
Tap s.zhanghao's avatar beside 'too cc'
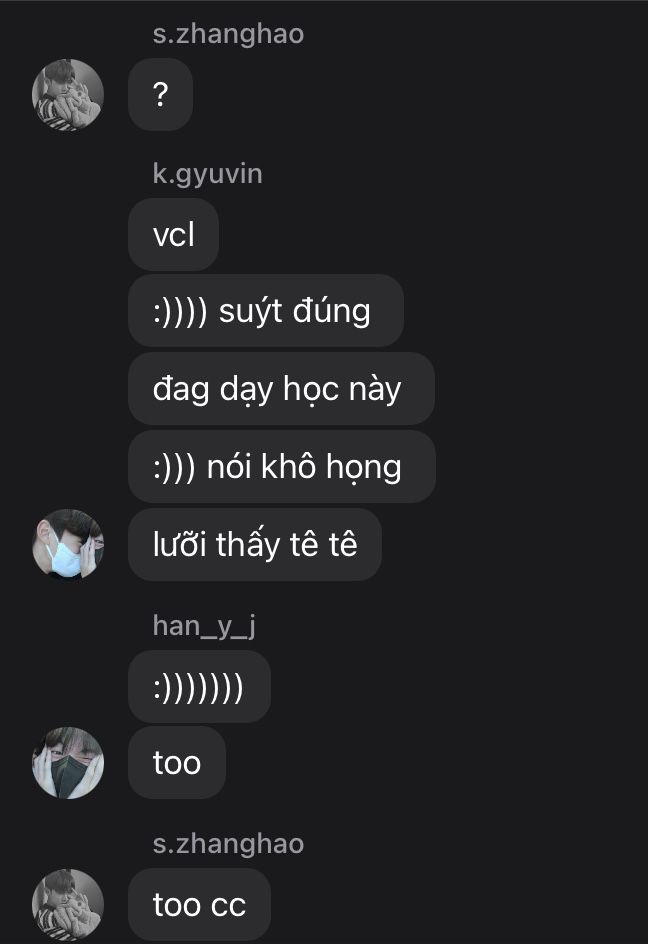tap(67, 904)
